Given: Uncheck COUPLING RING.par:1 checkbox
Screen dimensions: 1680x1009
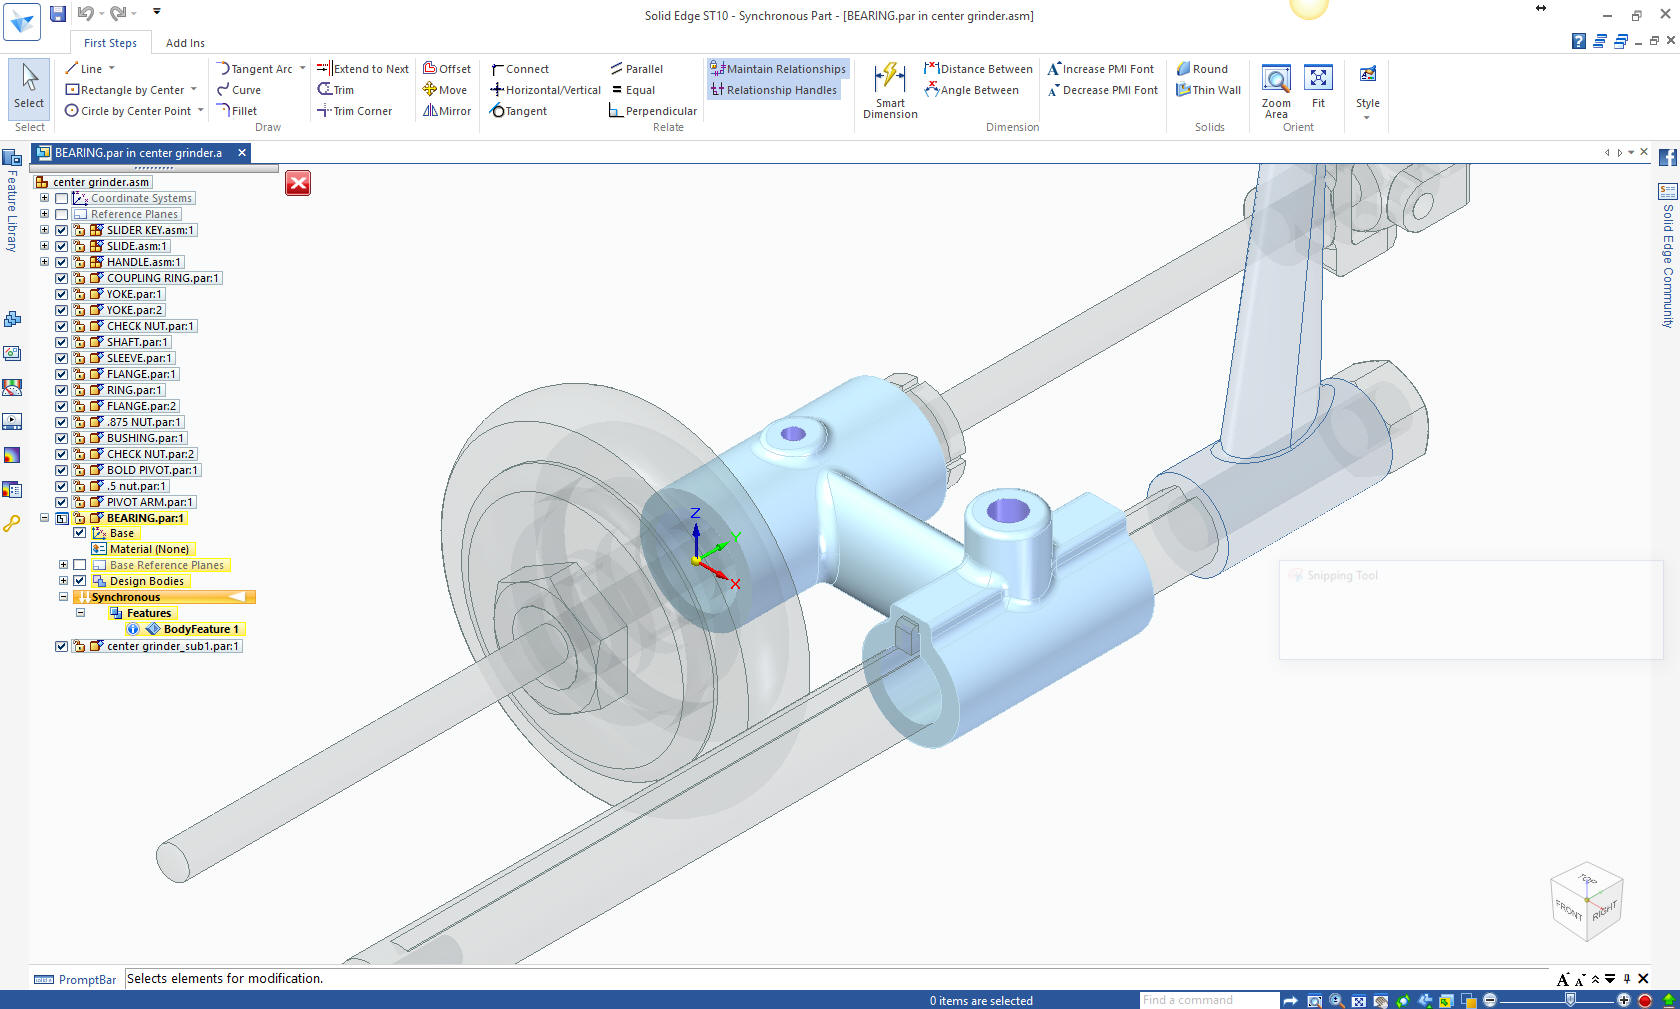Looking at the screenshot, I should click(62, 278).
